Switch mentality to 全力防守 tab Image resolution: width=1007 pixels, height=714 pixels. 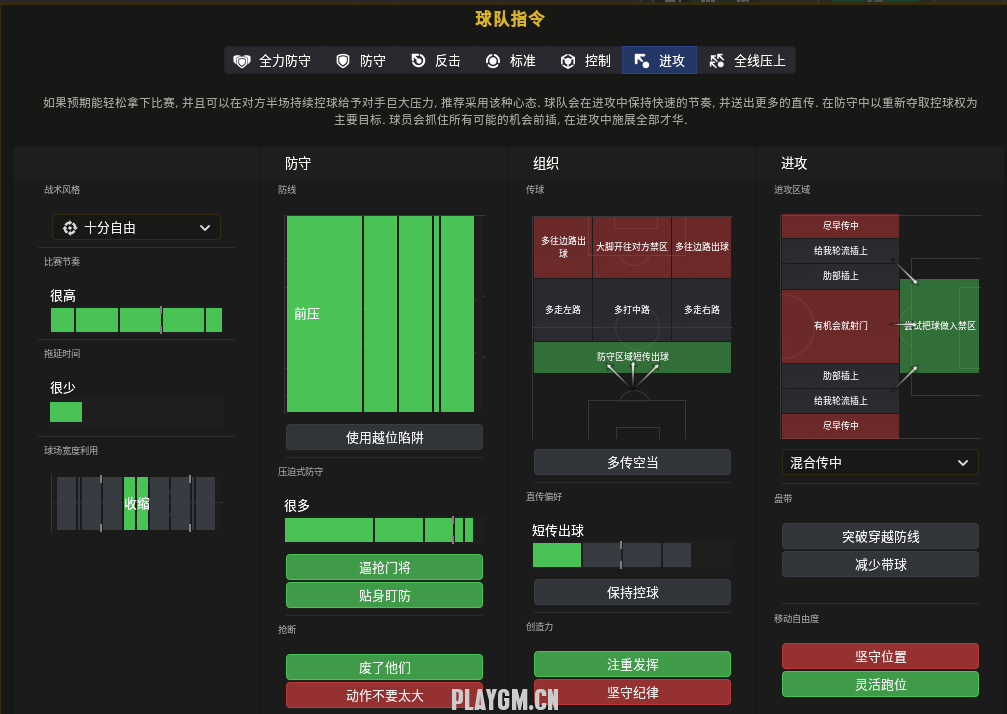point(273,61)
